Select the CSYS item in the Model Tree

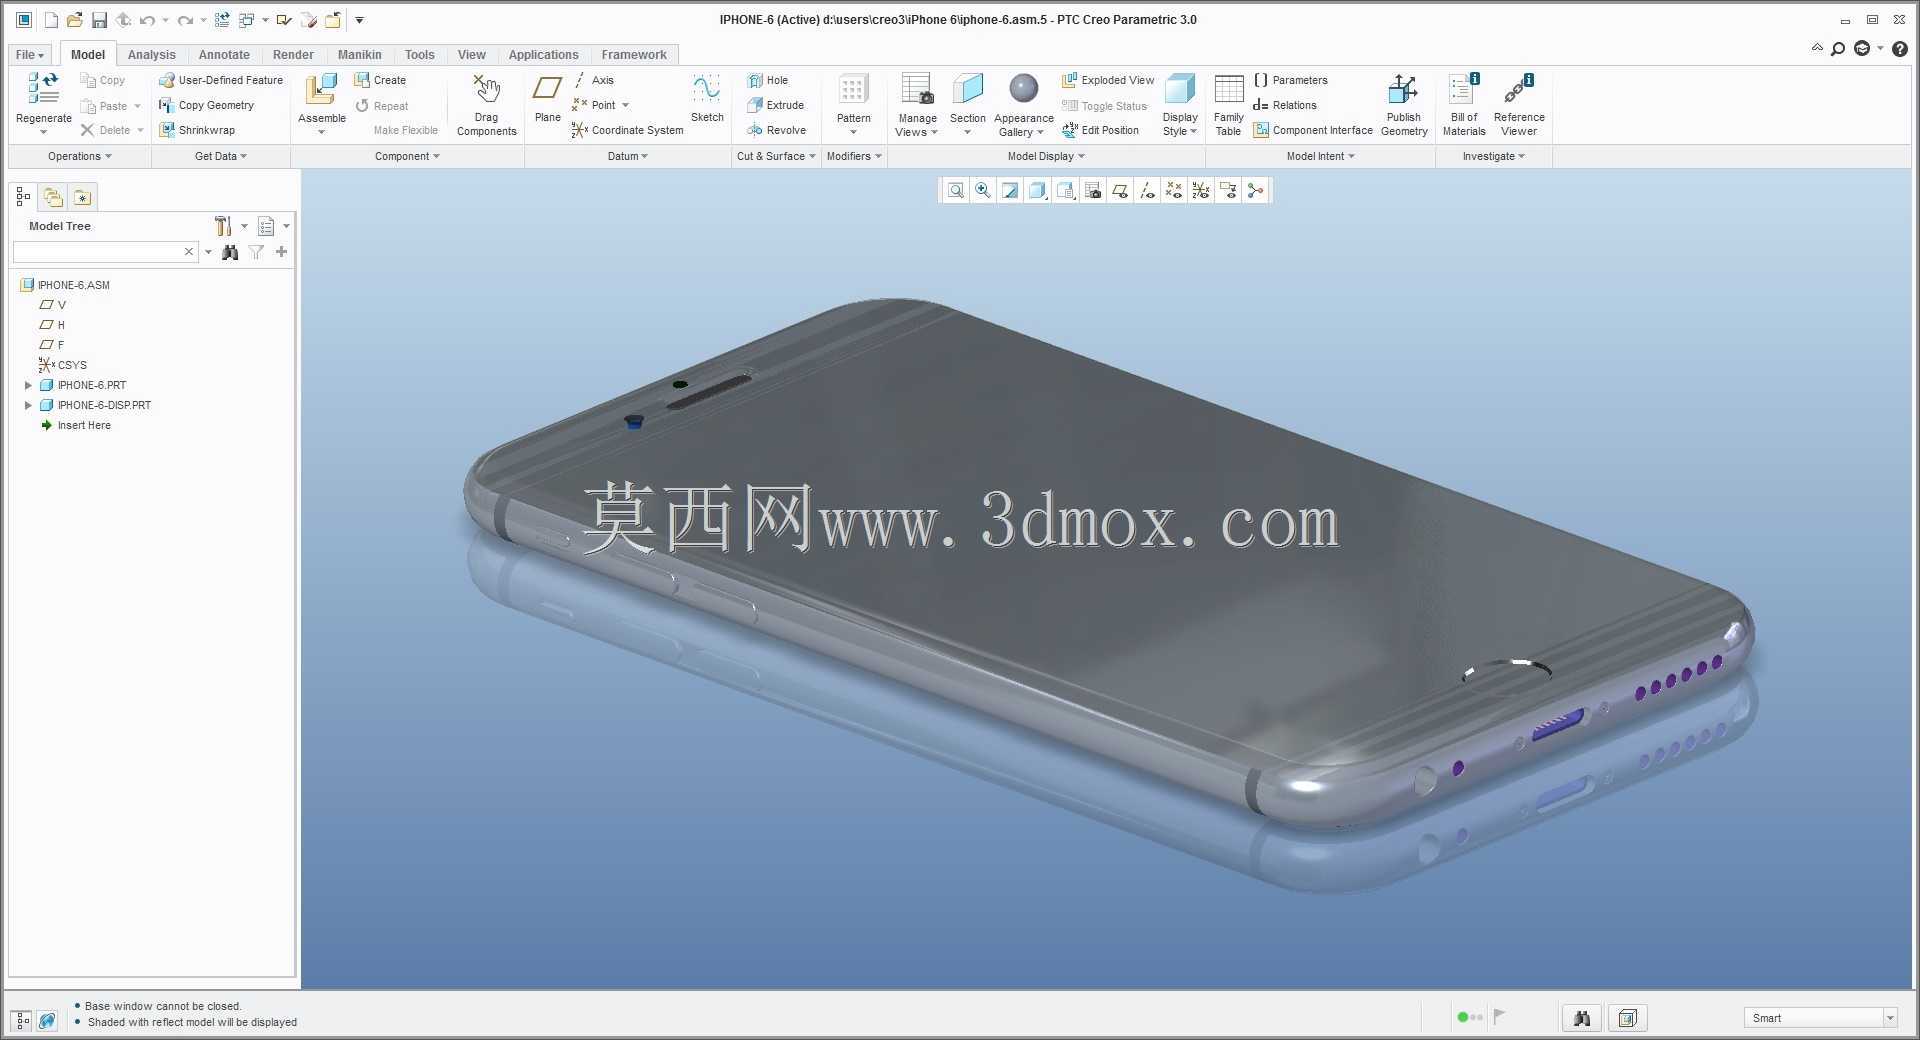pyautogui.click(x=63, y=365)
